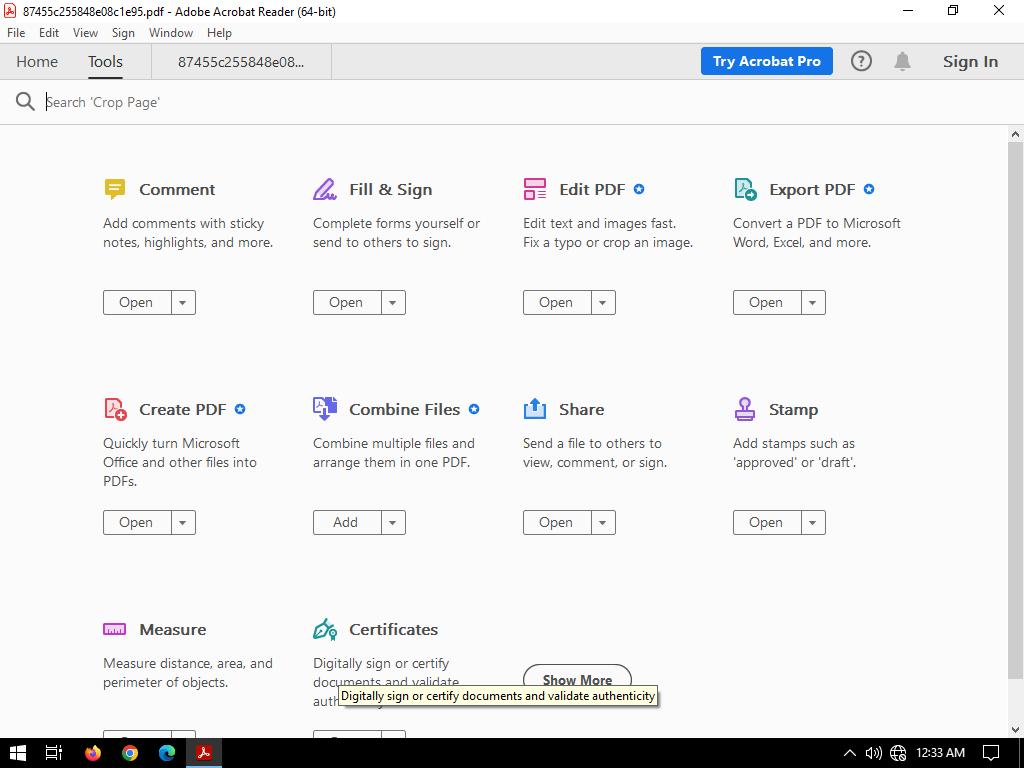Click the Fill & Sign pen icon
Screen dimensions: 1024x768
click(x=325, y=189)
